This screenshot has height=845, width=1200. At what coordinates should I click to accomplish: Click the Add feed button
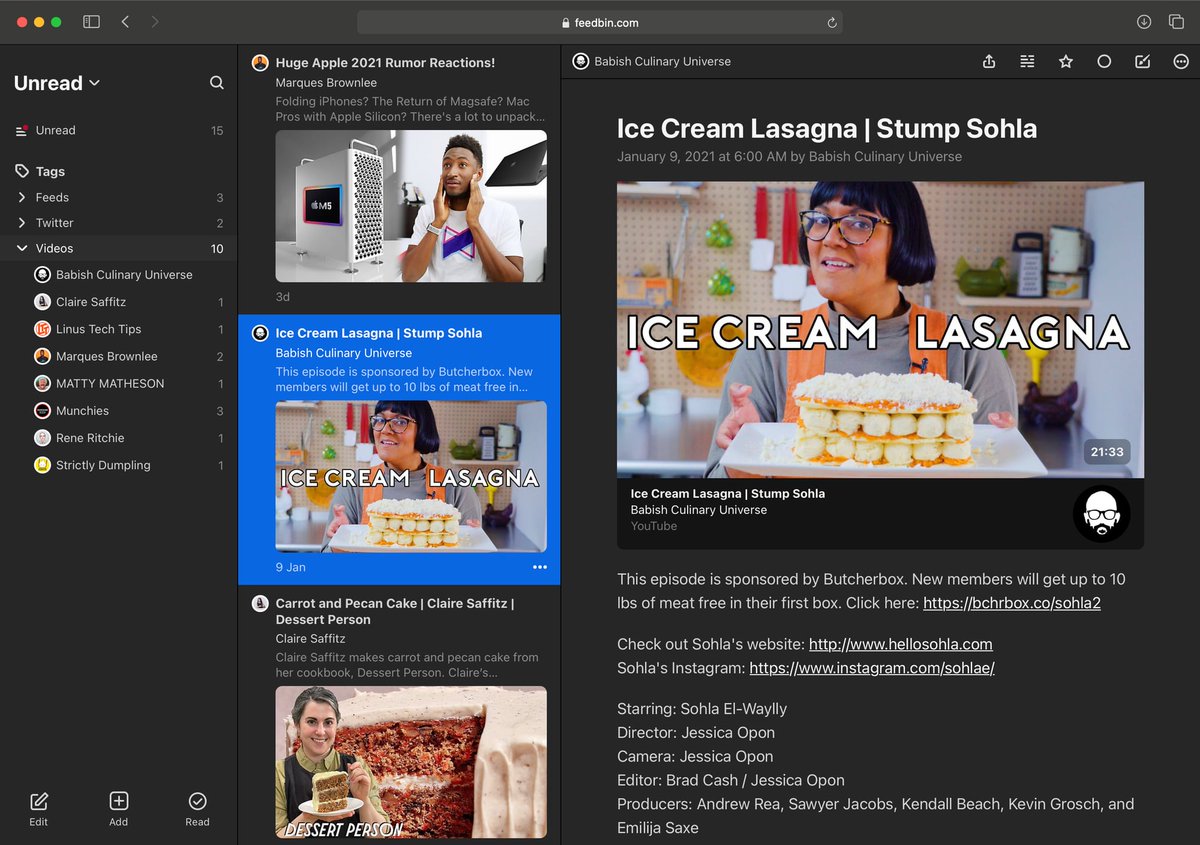[x=118, y=809]
